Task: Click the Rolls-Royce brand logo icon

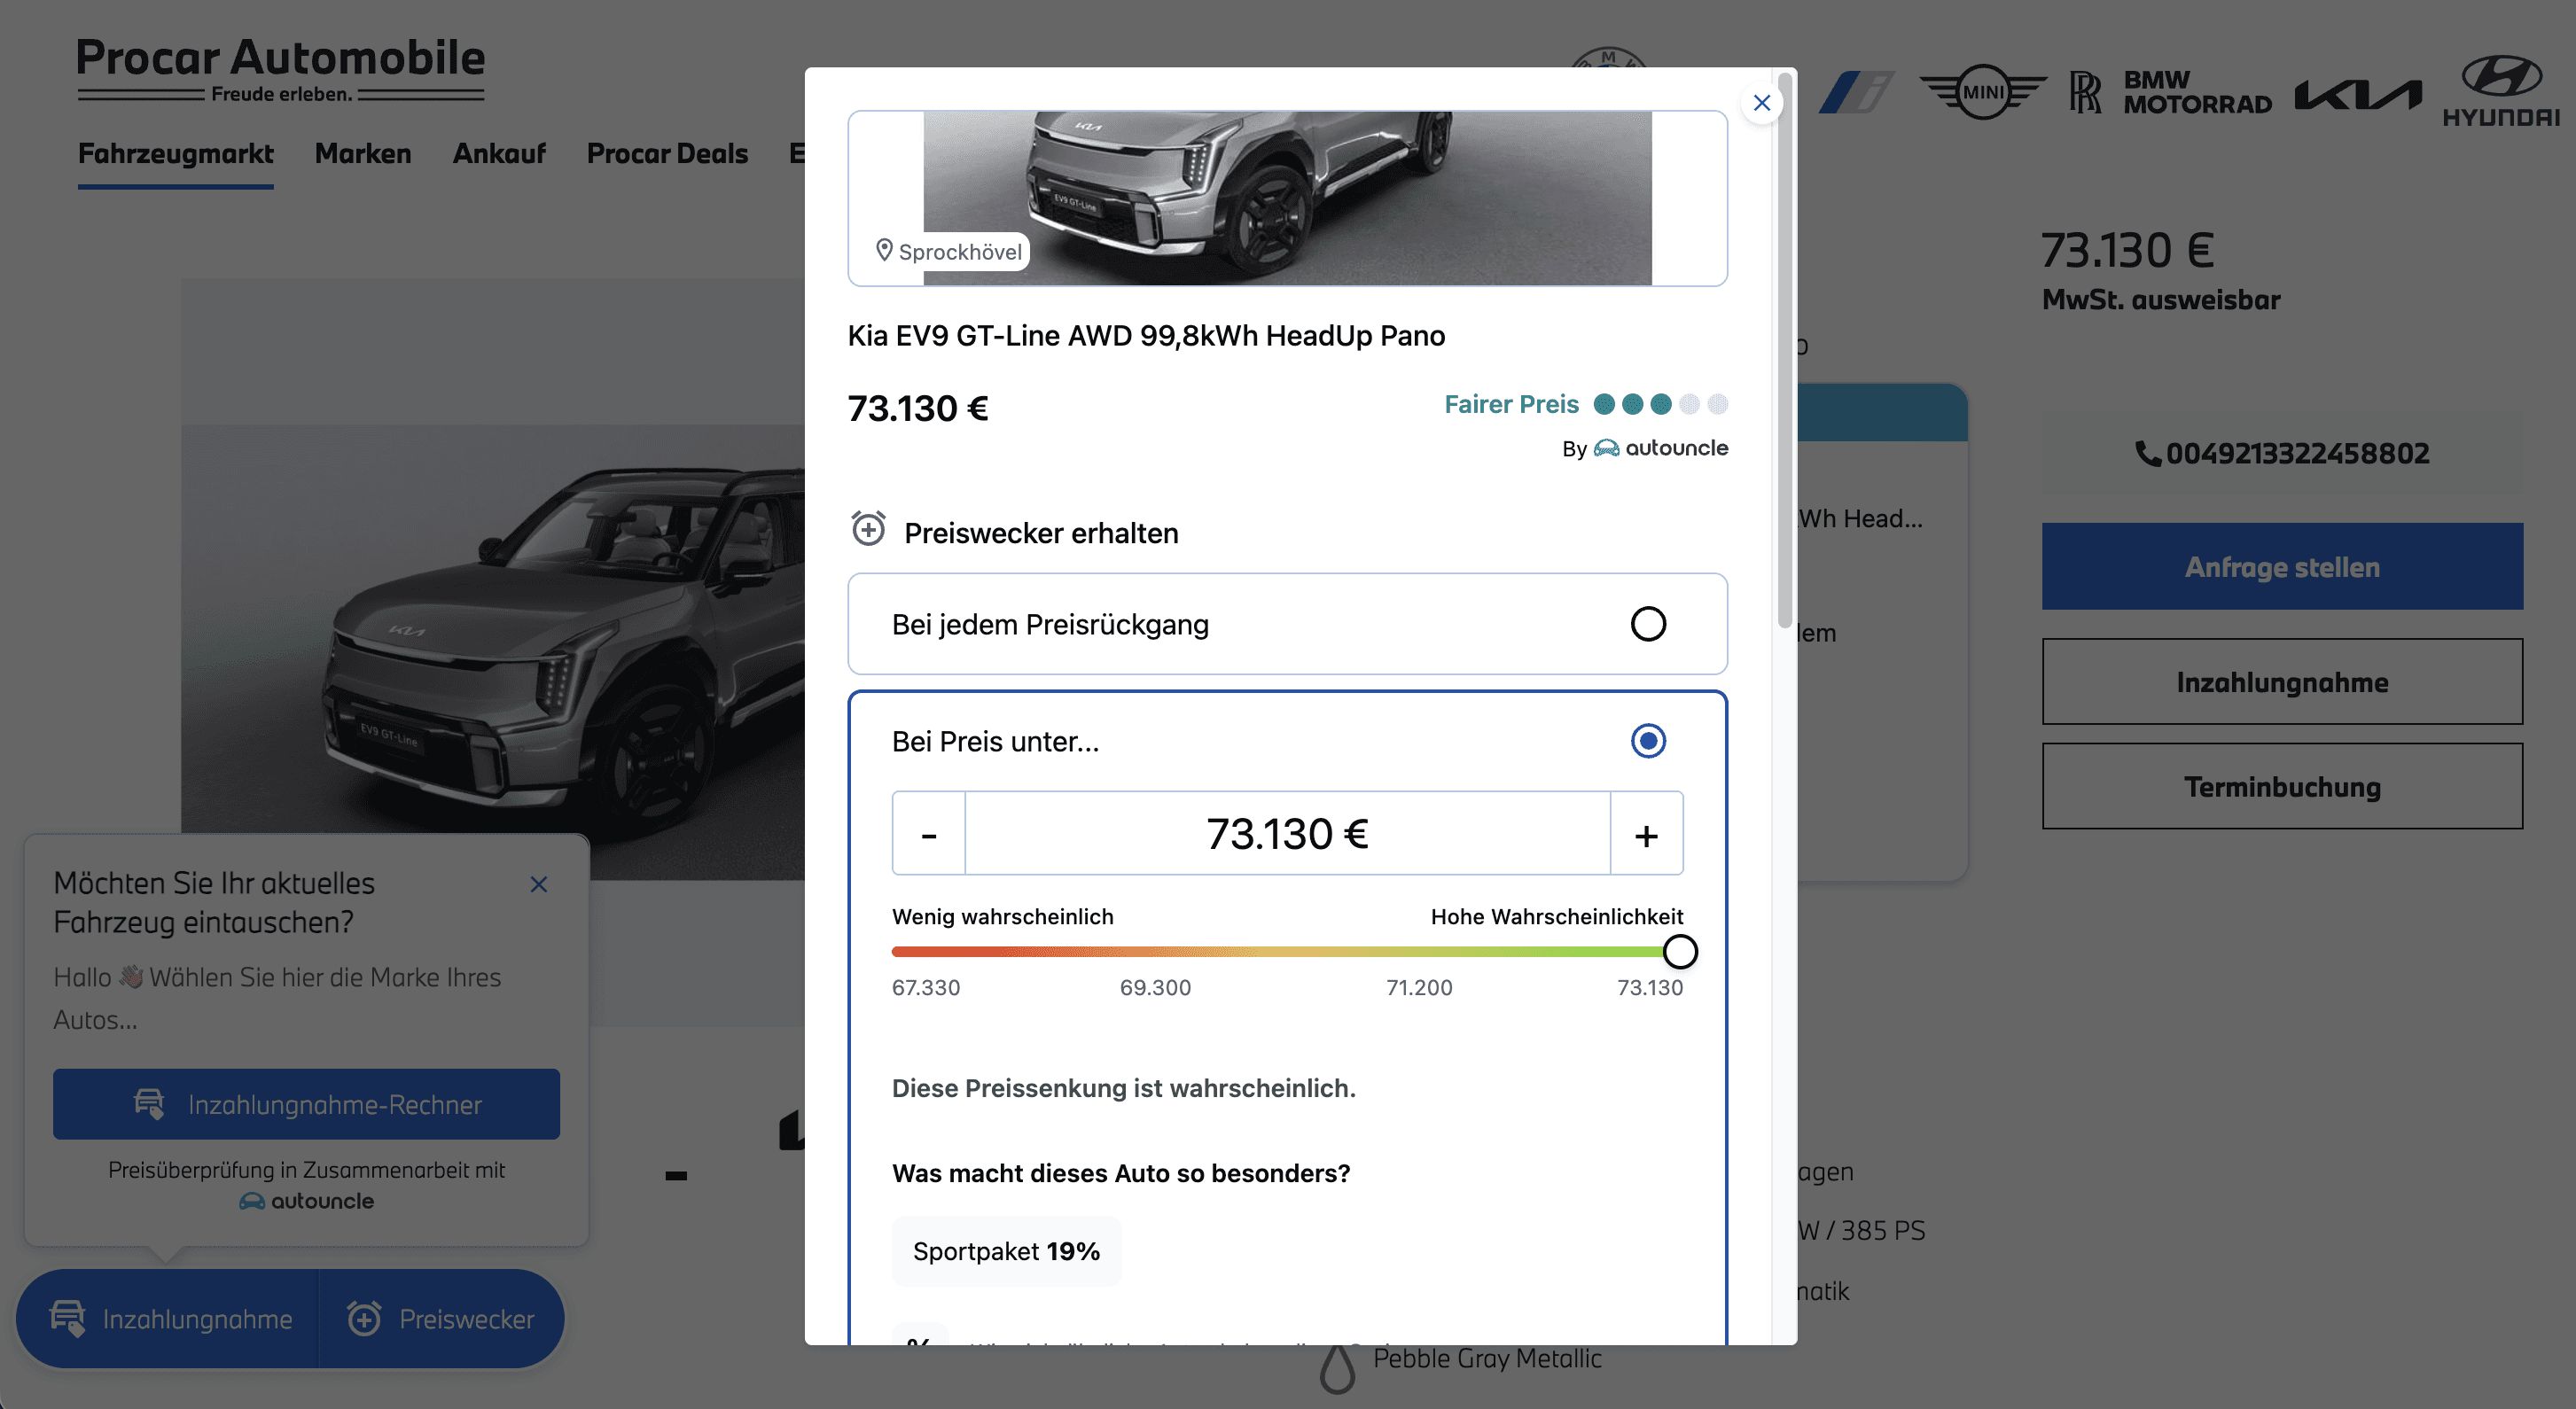Action: (x=2084, y=92)
